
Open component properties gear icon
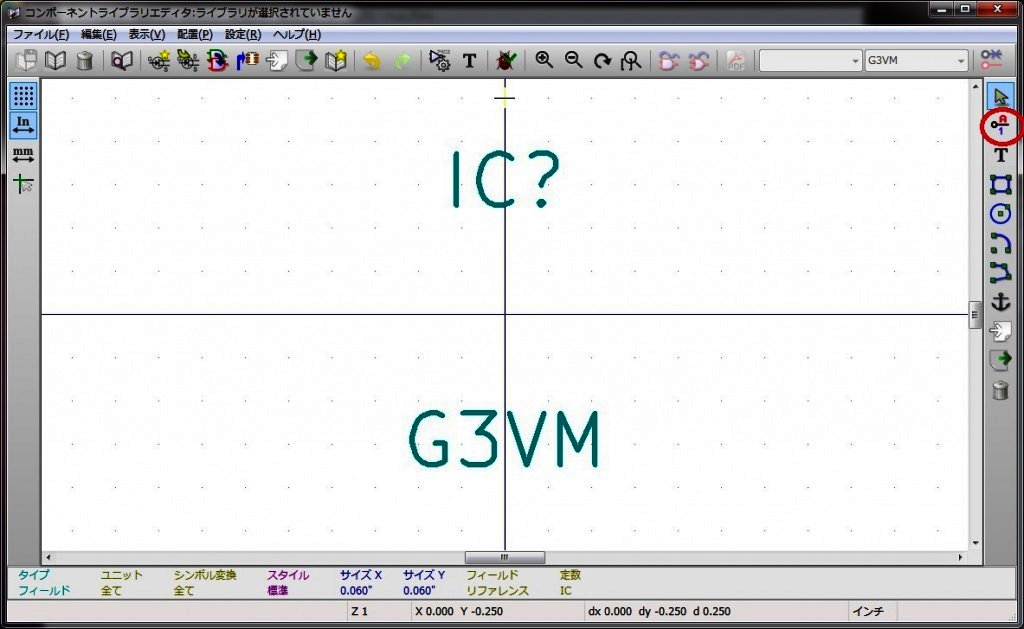click(x=439, y=60)
